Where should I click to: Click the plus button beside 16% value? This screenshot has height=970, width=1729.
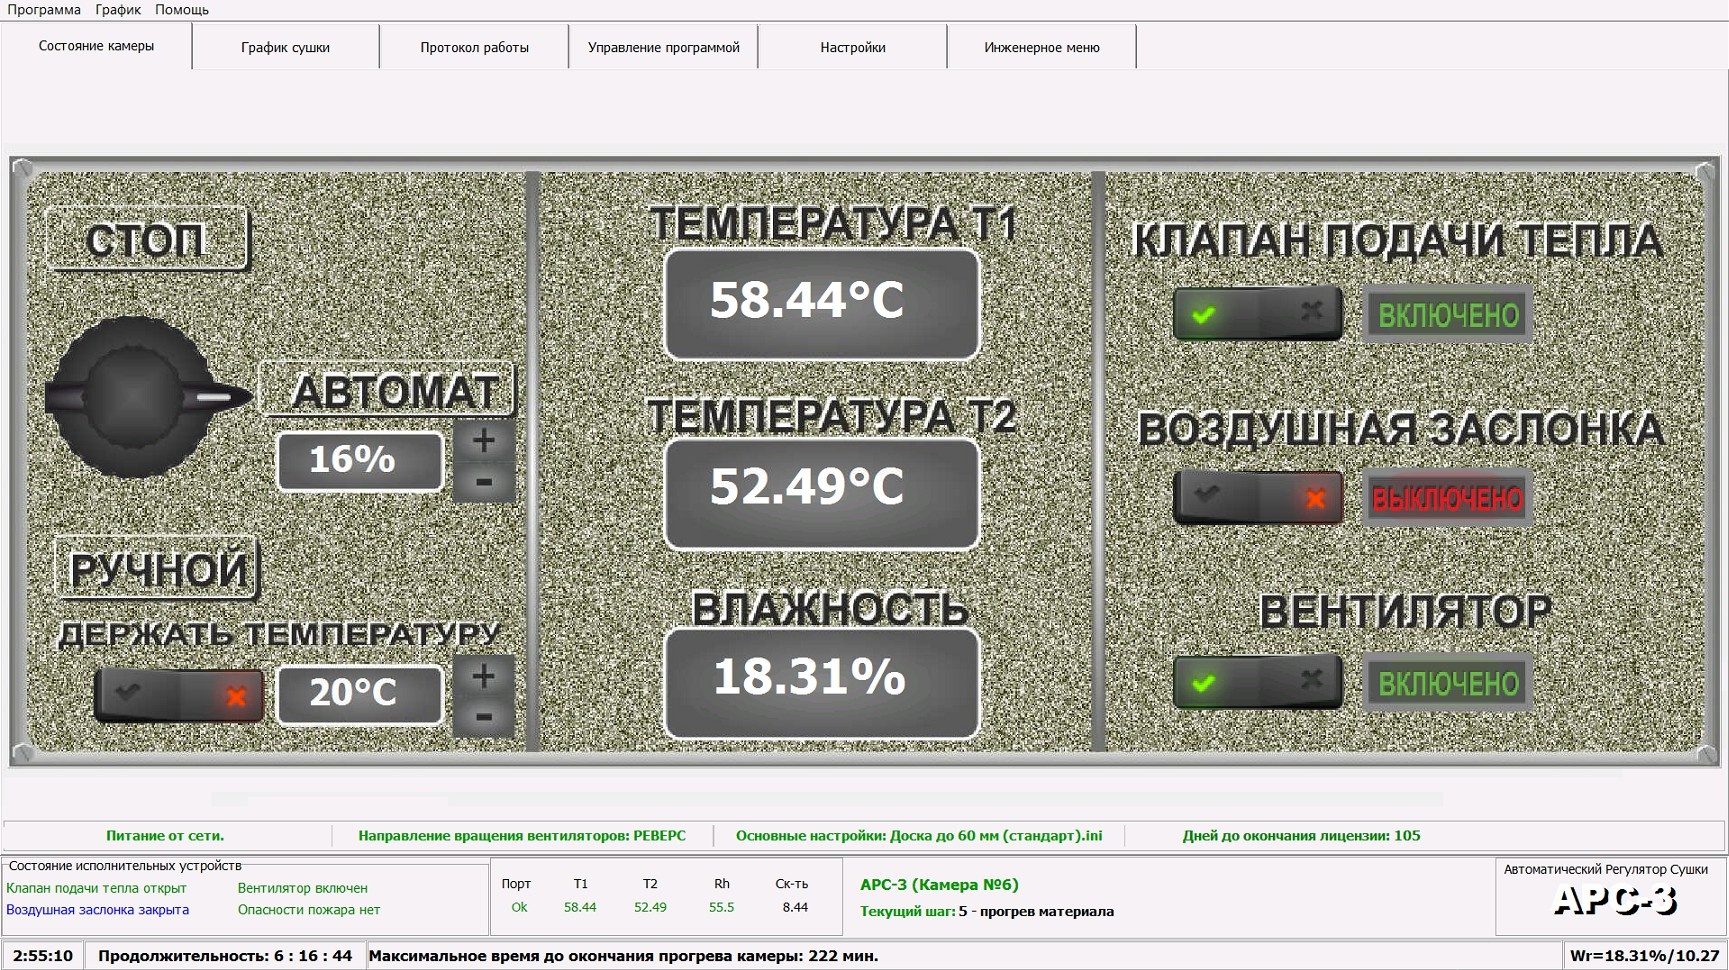(x=484, y=441)
